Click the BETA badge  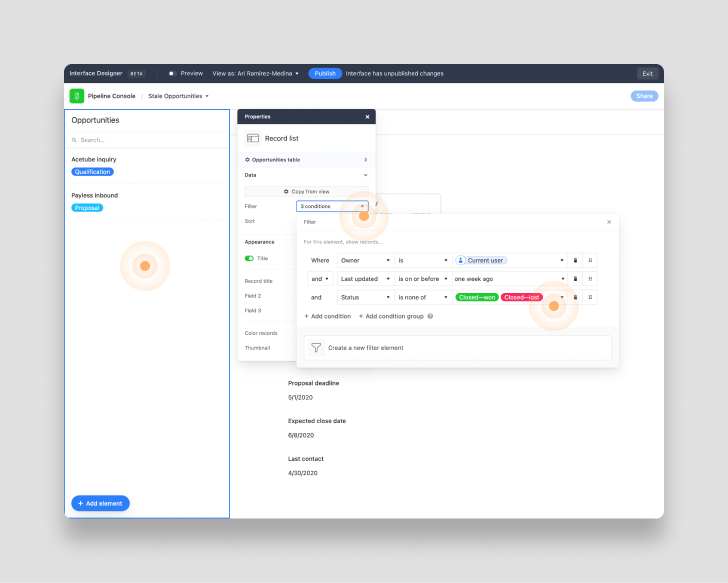136,73
